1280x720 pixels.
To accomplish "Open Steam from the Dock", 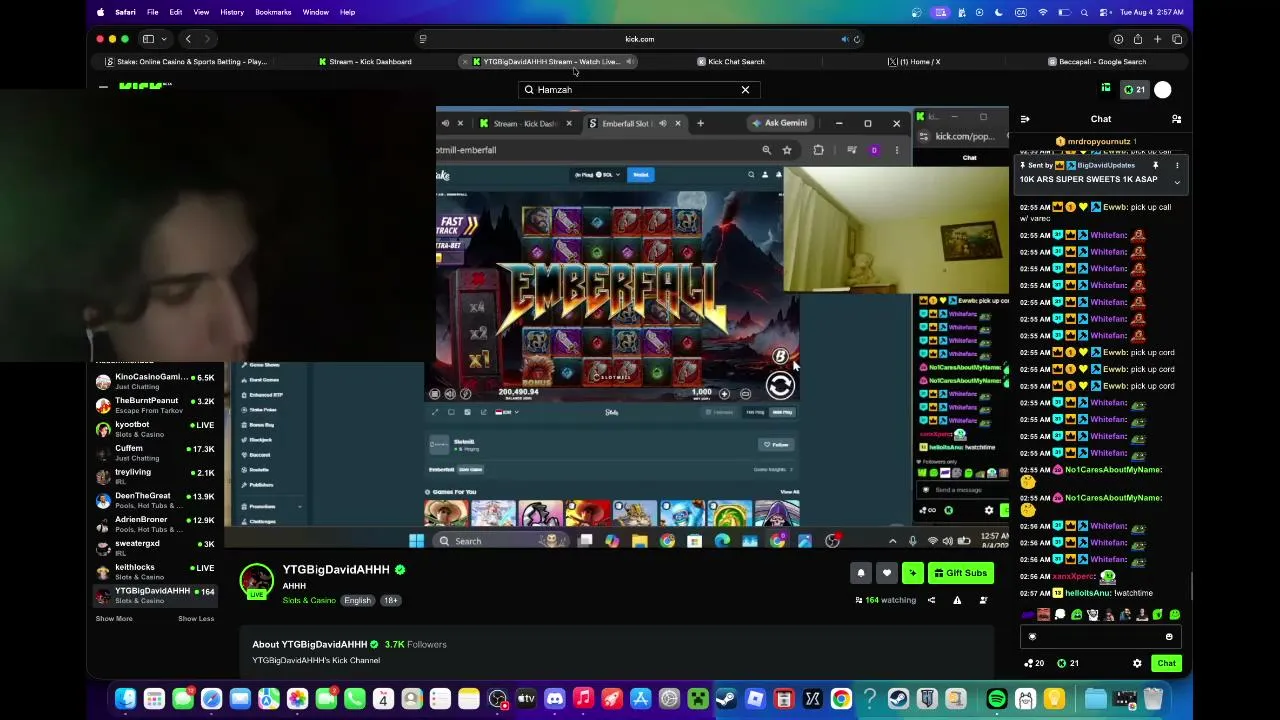I will click(x=726, y=699).
